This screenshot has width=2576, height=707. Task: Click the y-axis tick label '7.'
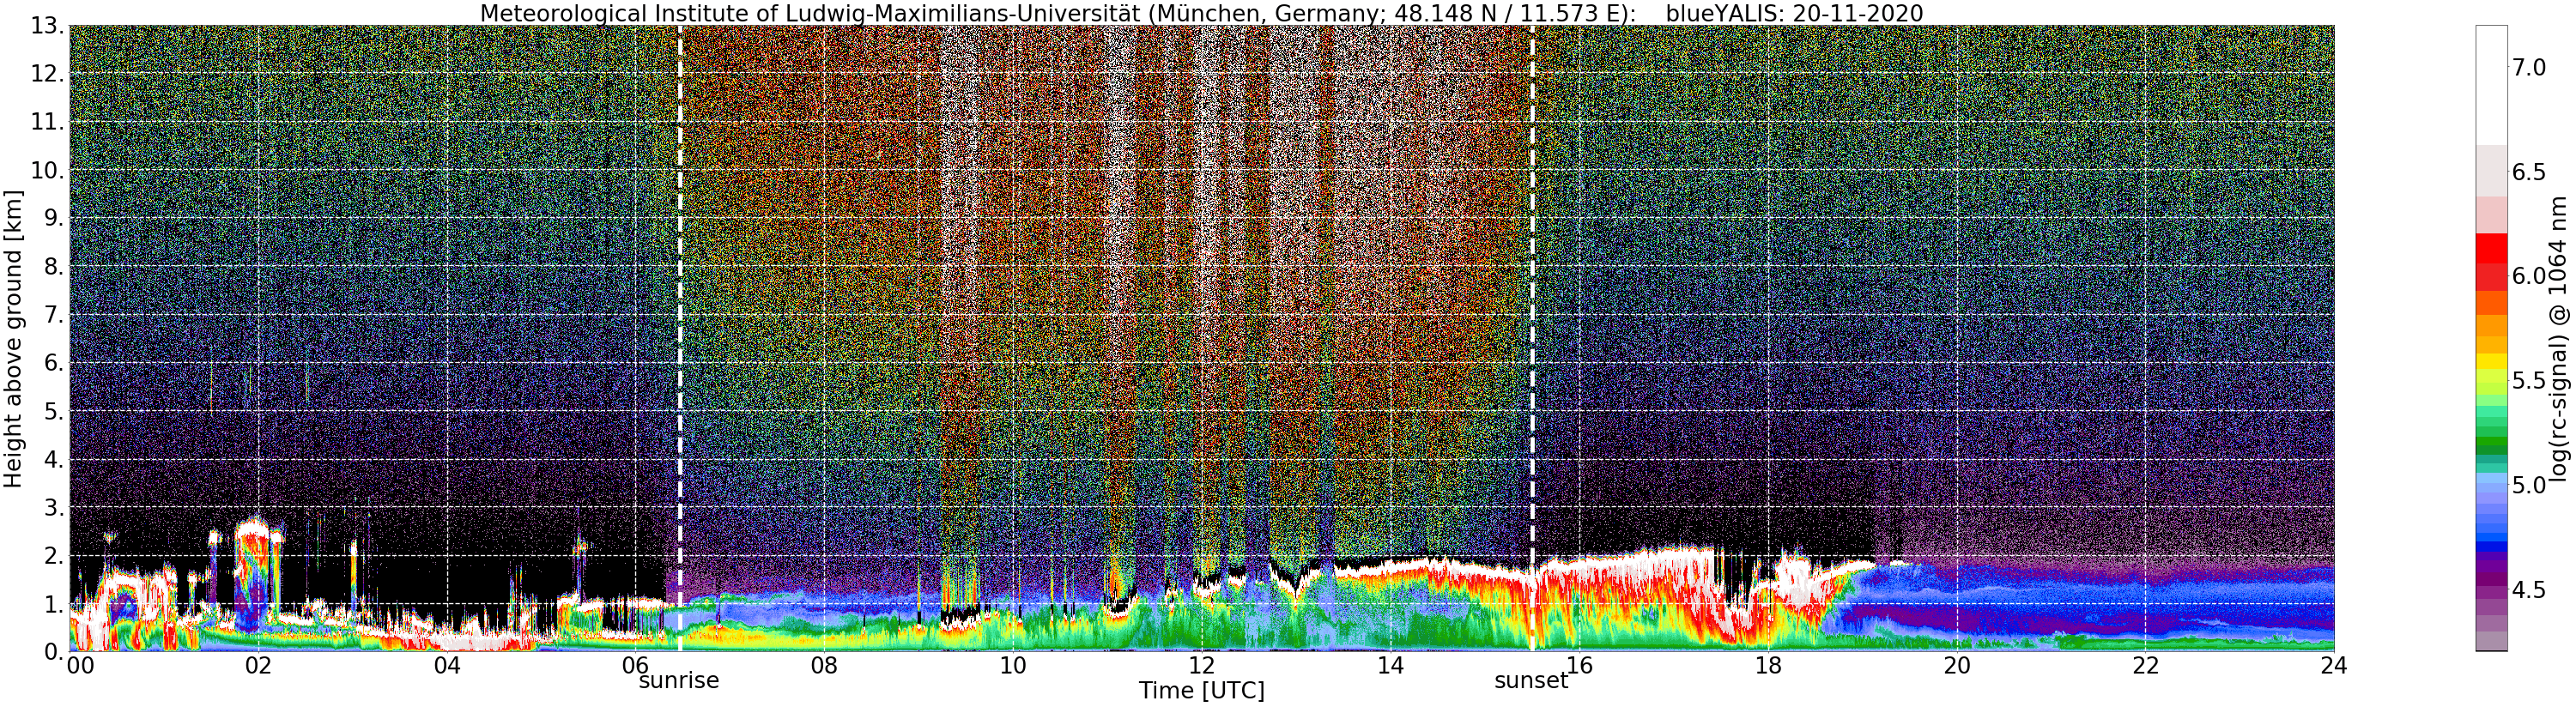(x=54, y=315)
